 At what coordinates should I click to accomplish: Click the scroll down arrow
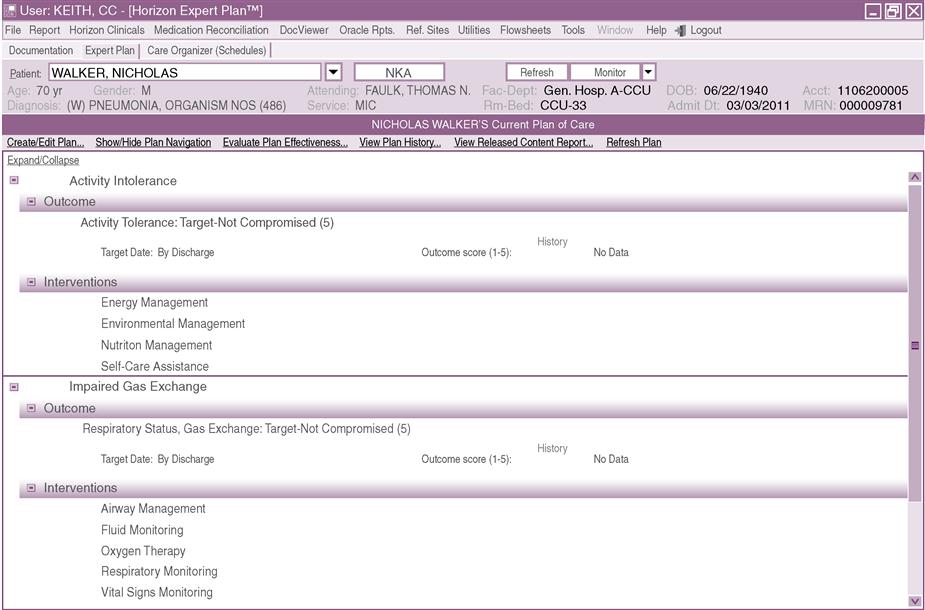pos(914,601)
